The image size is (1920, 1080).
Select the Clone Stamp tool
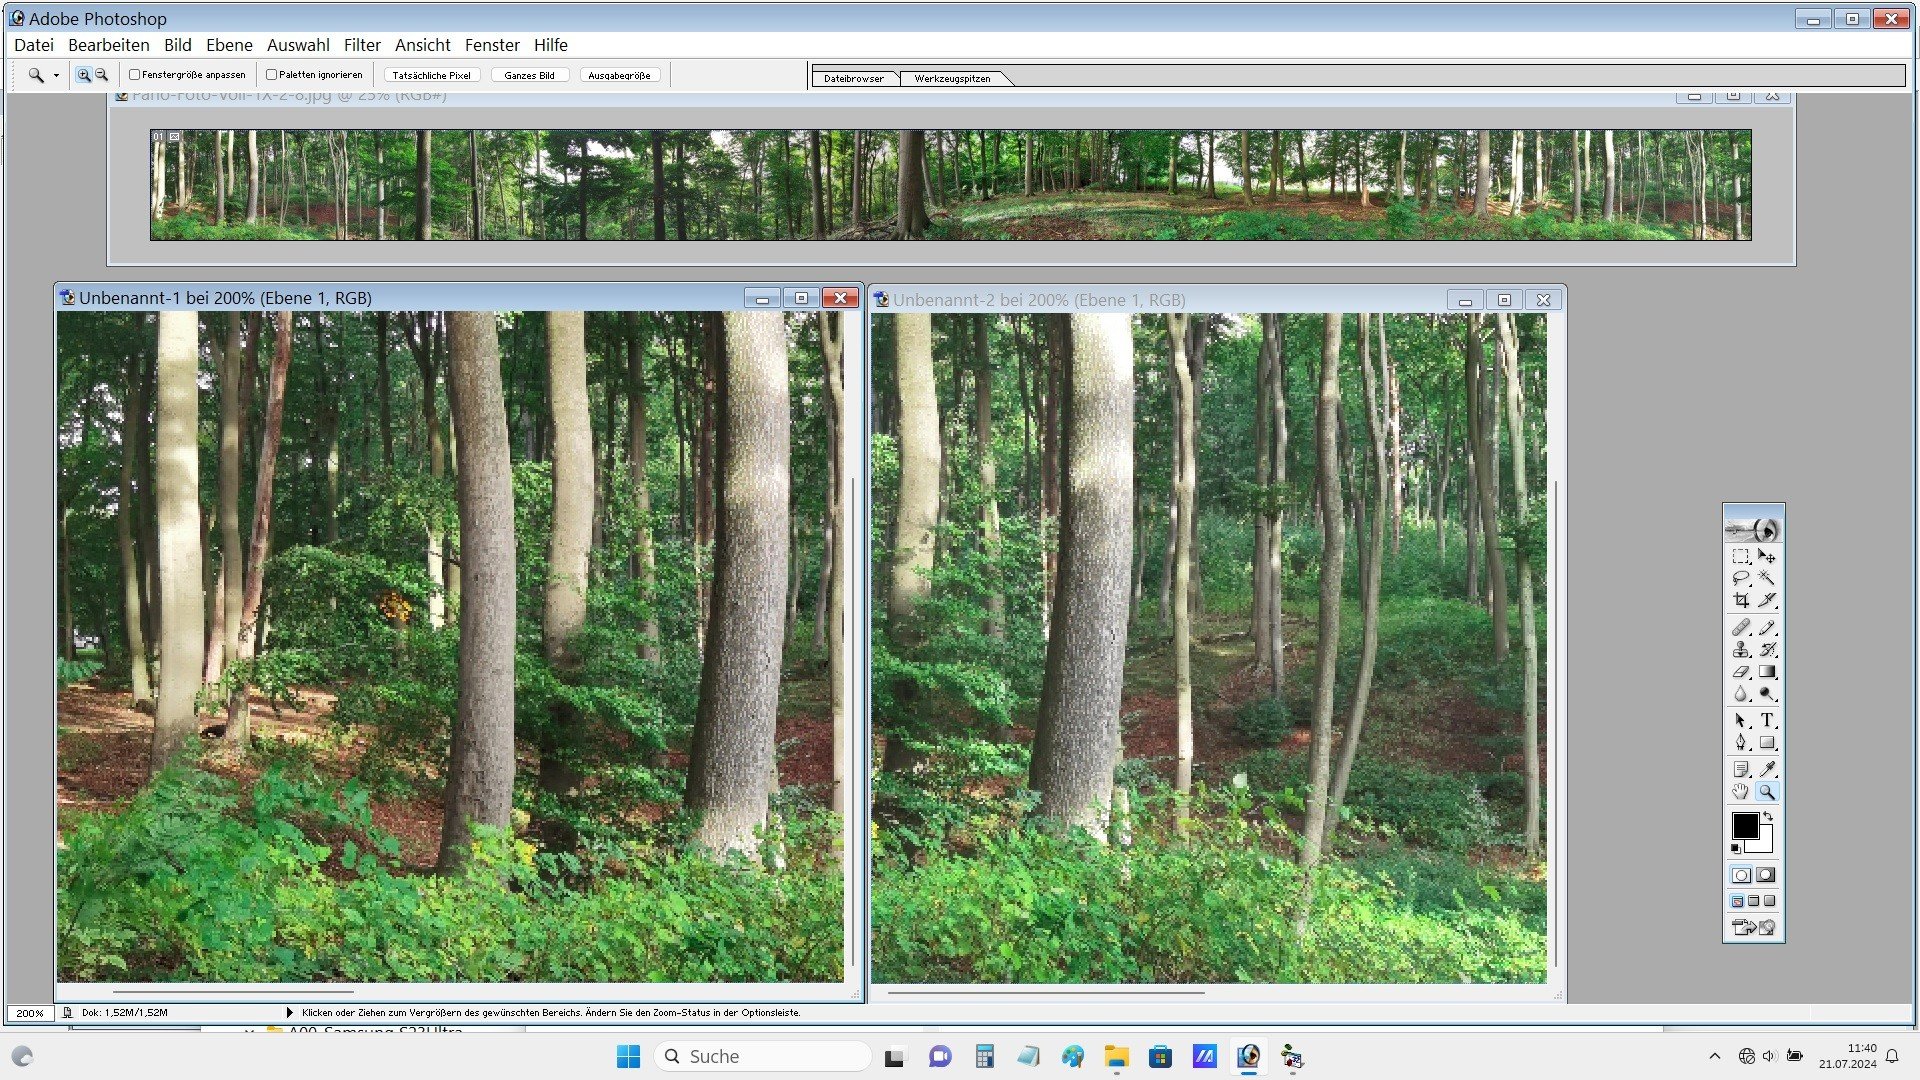coord(1741,650)
